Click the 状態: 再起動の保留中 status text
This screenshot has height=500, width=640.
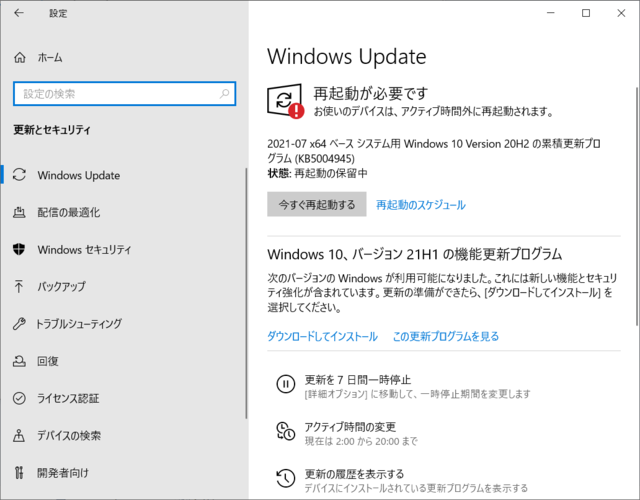point(317,173)
